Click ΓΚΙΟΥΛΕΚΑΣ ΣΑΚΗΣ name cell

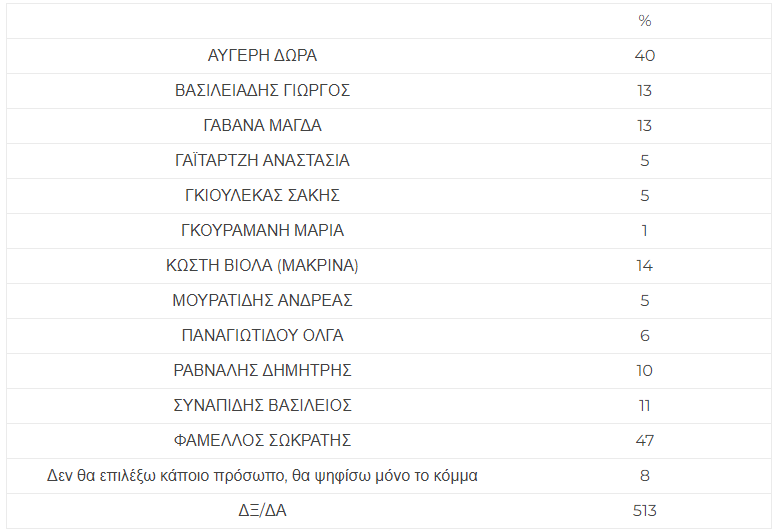(262, 196)
